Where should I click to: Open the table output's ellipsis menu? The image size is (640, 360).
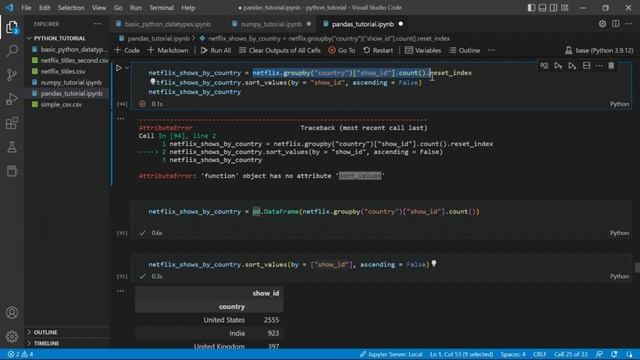click(x=120, y=291)
